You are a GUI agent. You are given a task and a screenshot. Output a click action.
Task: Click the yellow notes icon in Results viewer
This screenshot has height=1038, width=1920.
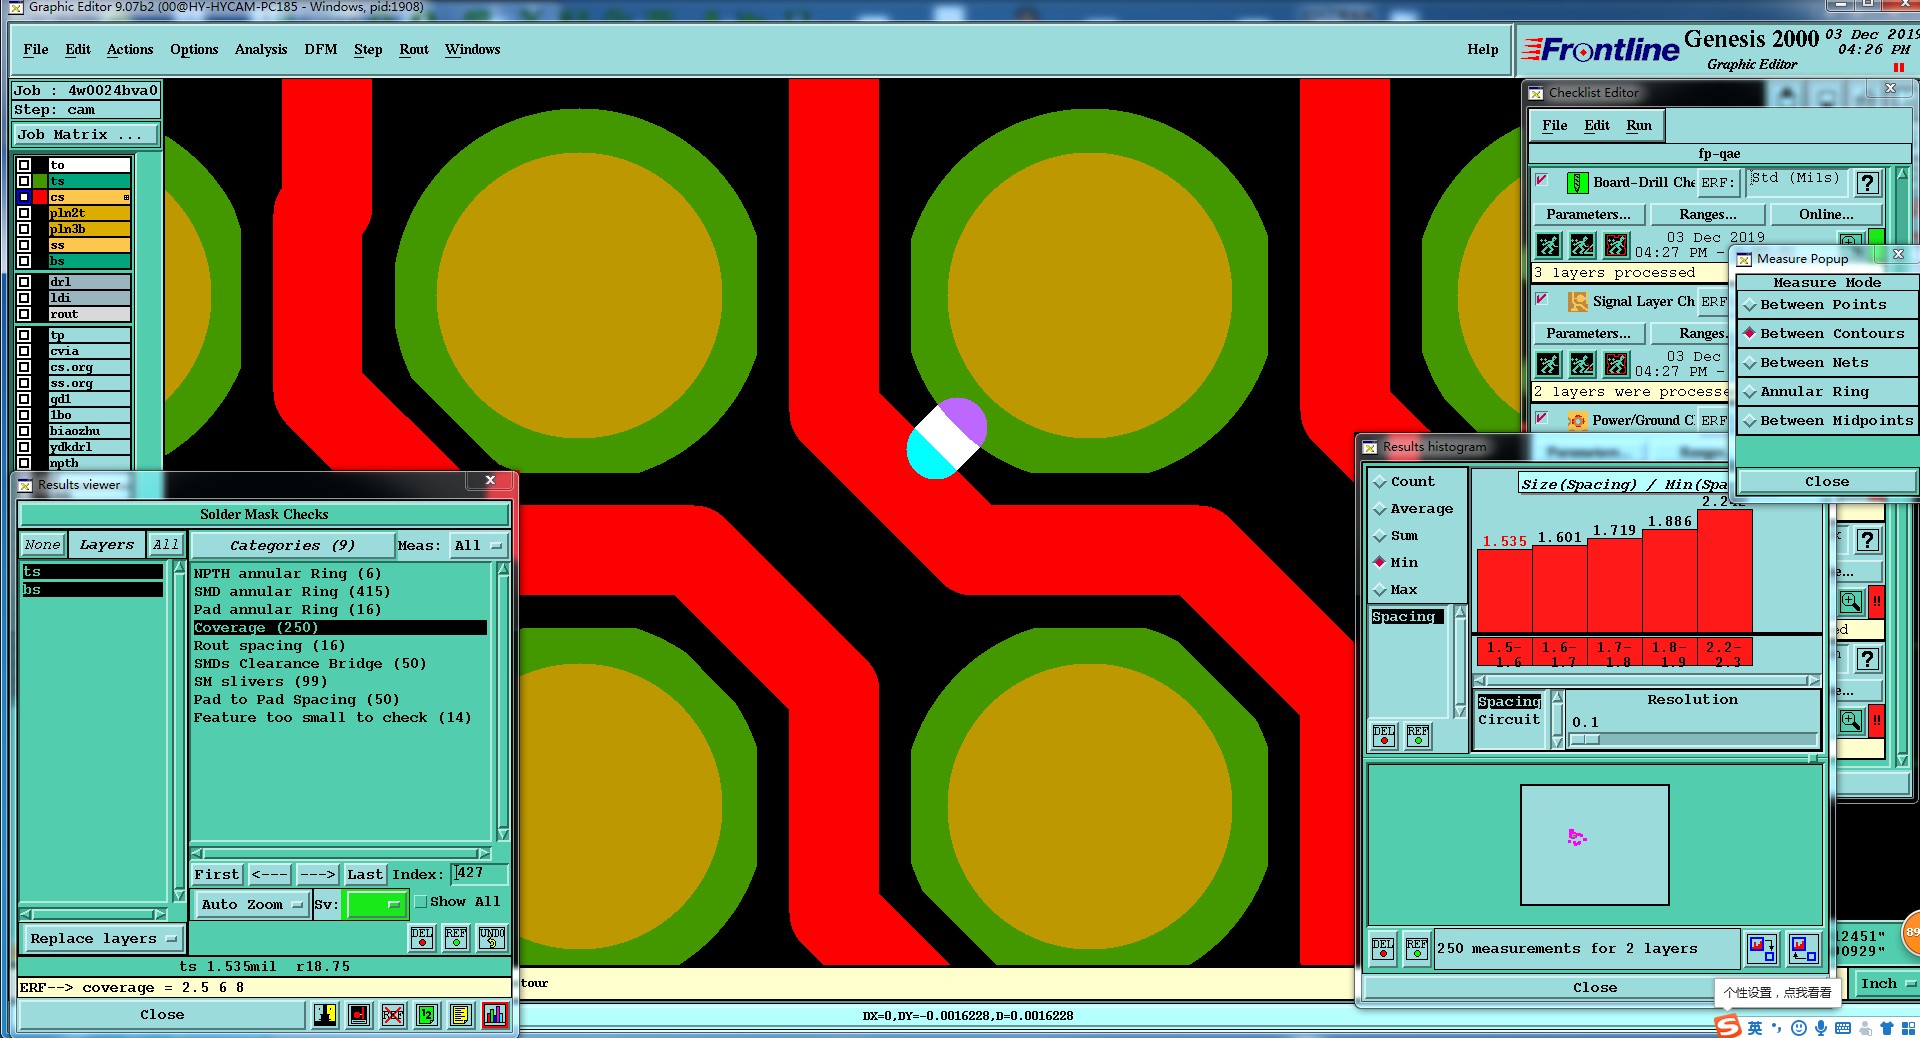tap(460, 1015)
